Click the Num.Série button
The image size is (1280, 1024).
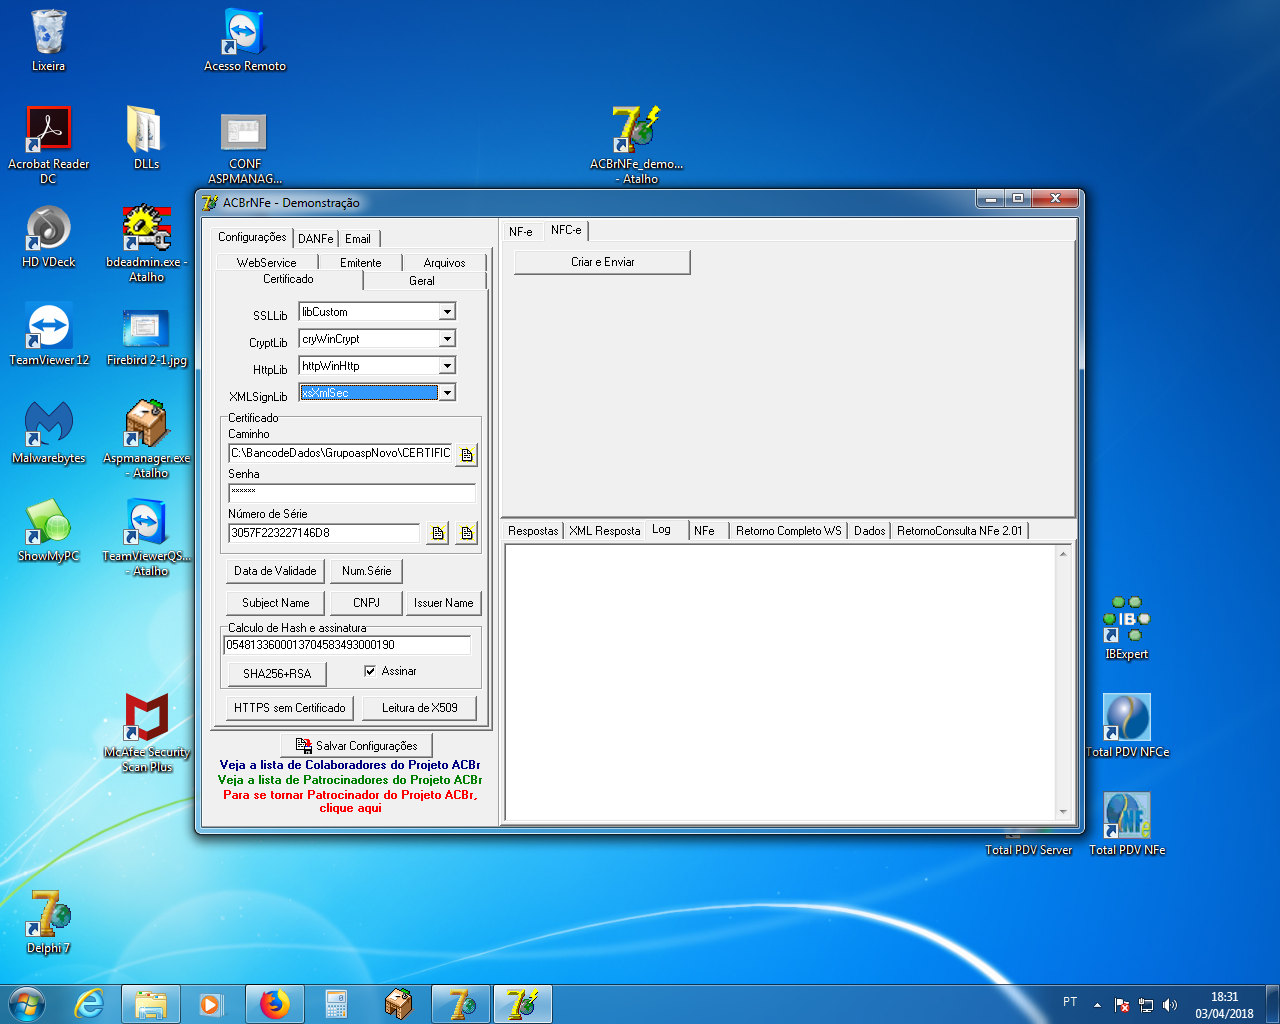tap(366, 571)
